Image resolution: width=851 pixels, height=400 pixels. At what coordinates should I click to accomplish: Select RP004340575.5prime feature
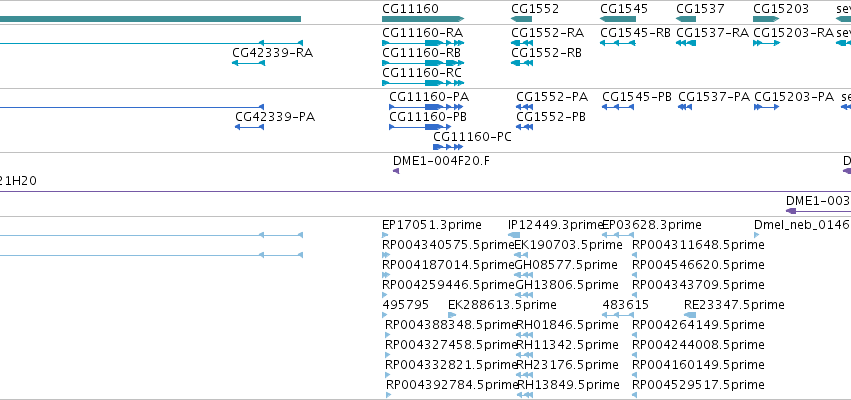pyautogui.click(x=448, y=245)
